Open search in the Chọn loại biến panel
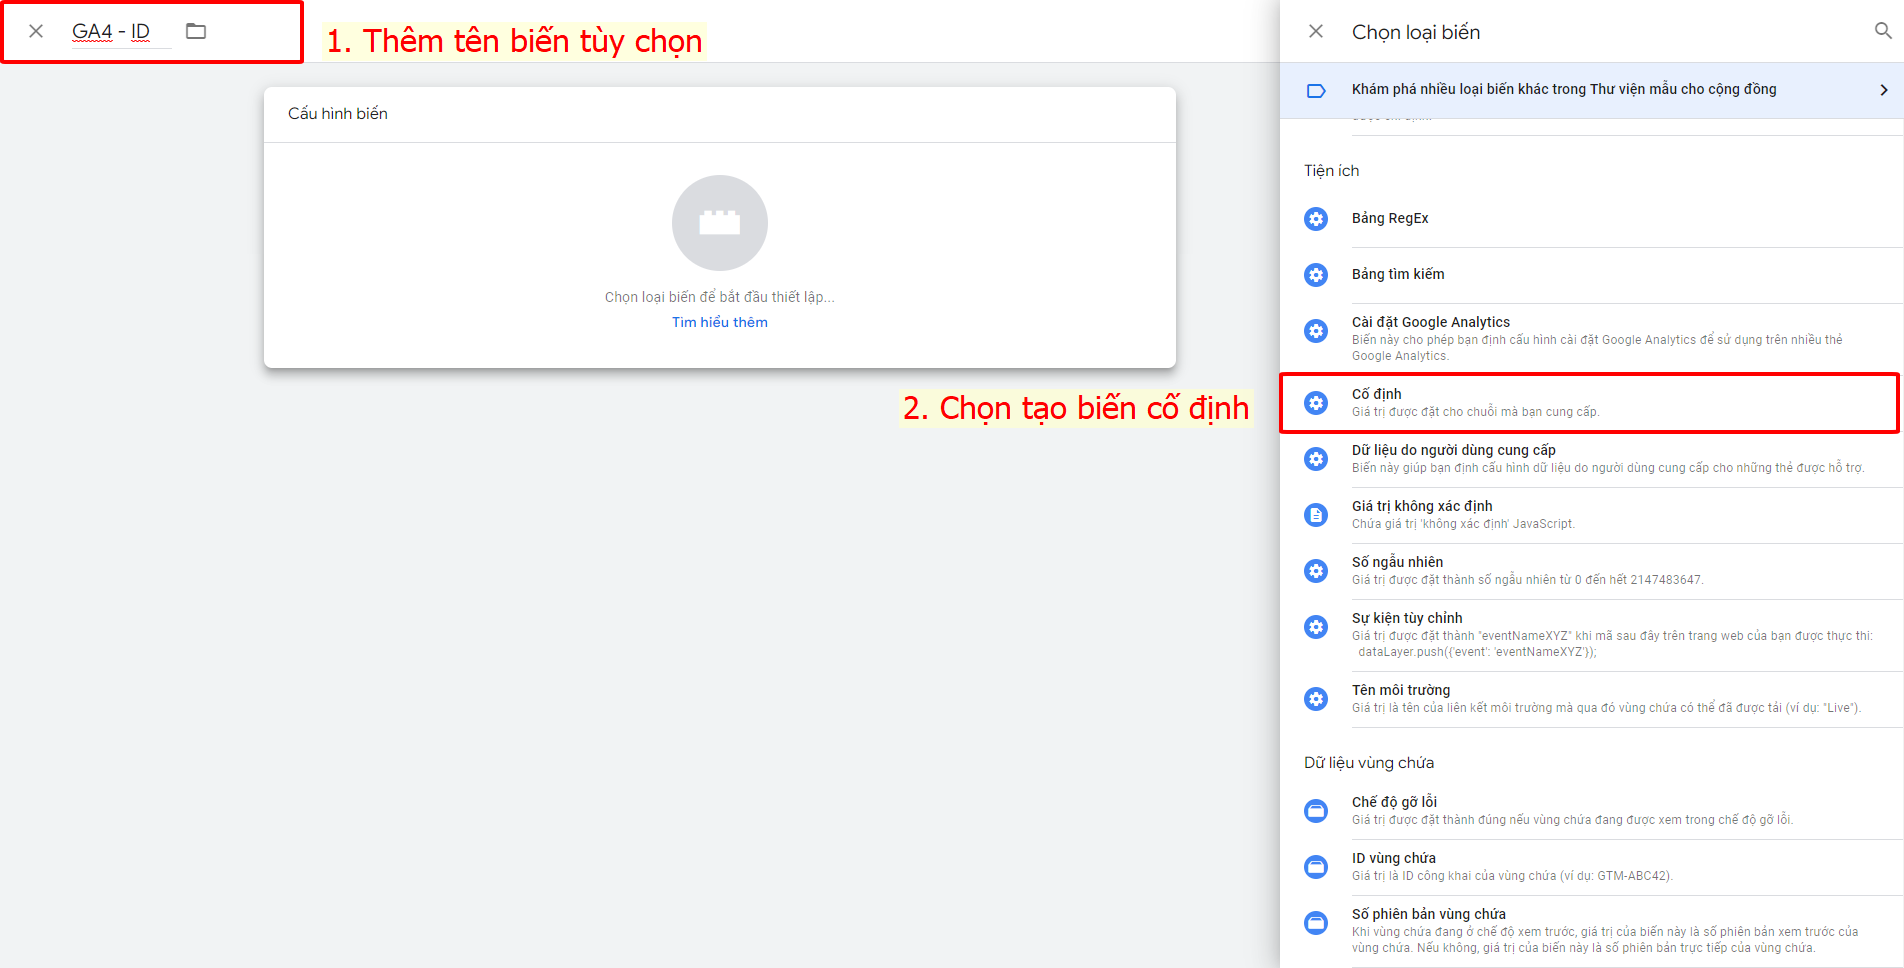The image size is (1904, 968). click(1883, 31)
